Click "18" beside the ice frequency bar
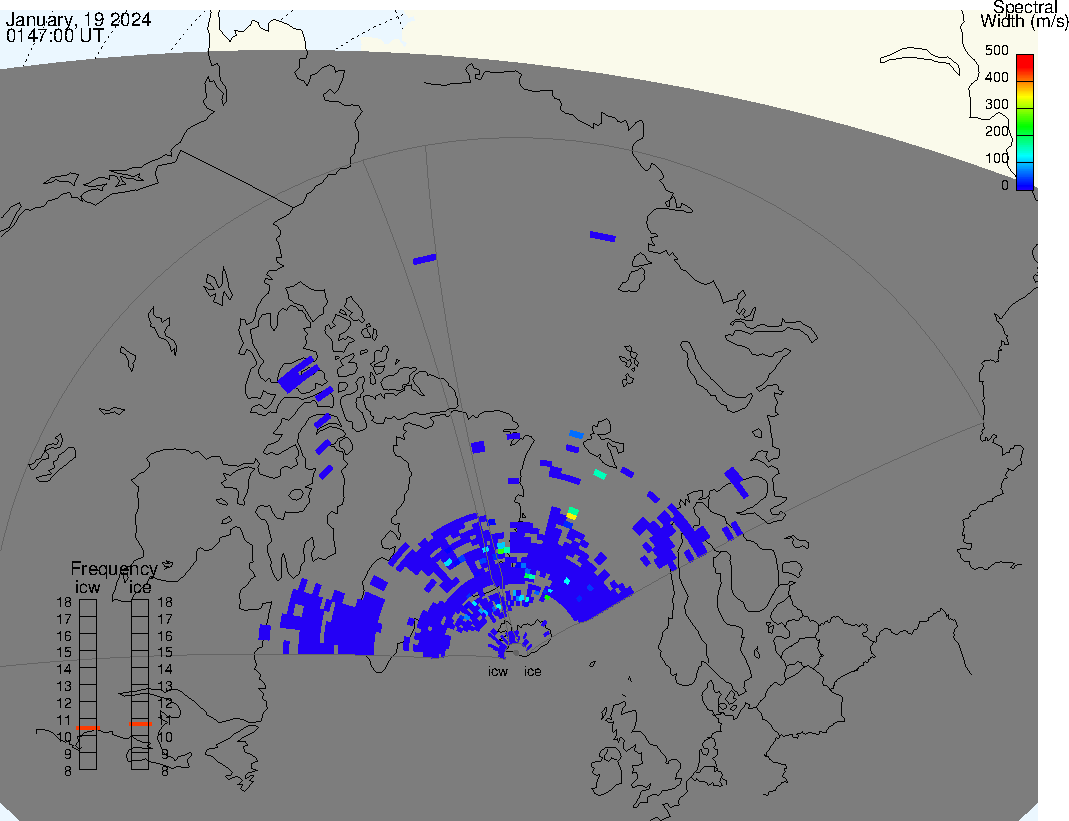 pyautogui.click(x=165, y=602)
